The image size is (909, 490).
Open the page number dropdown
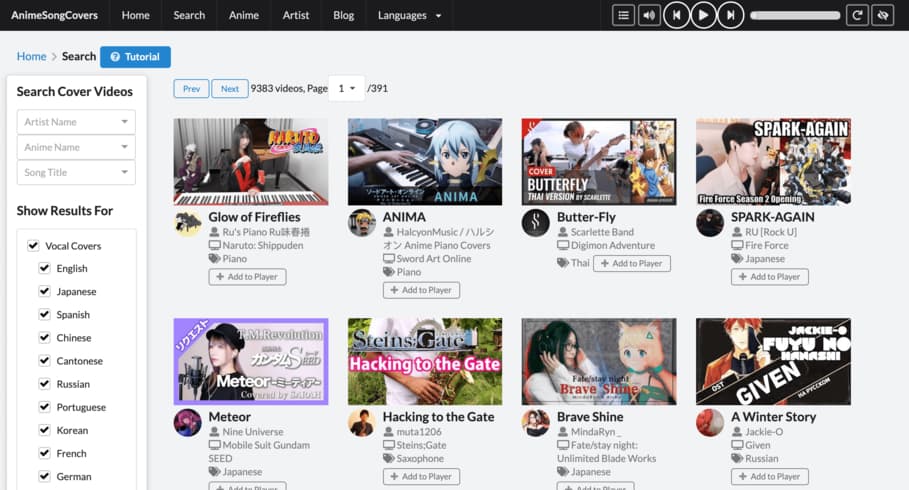(x=347, y=88)
